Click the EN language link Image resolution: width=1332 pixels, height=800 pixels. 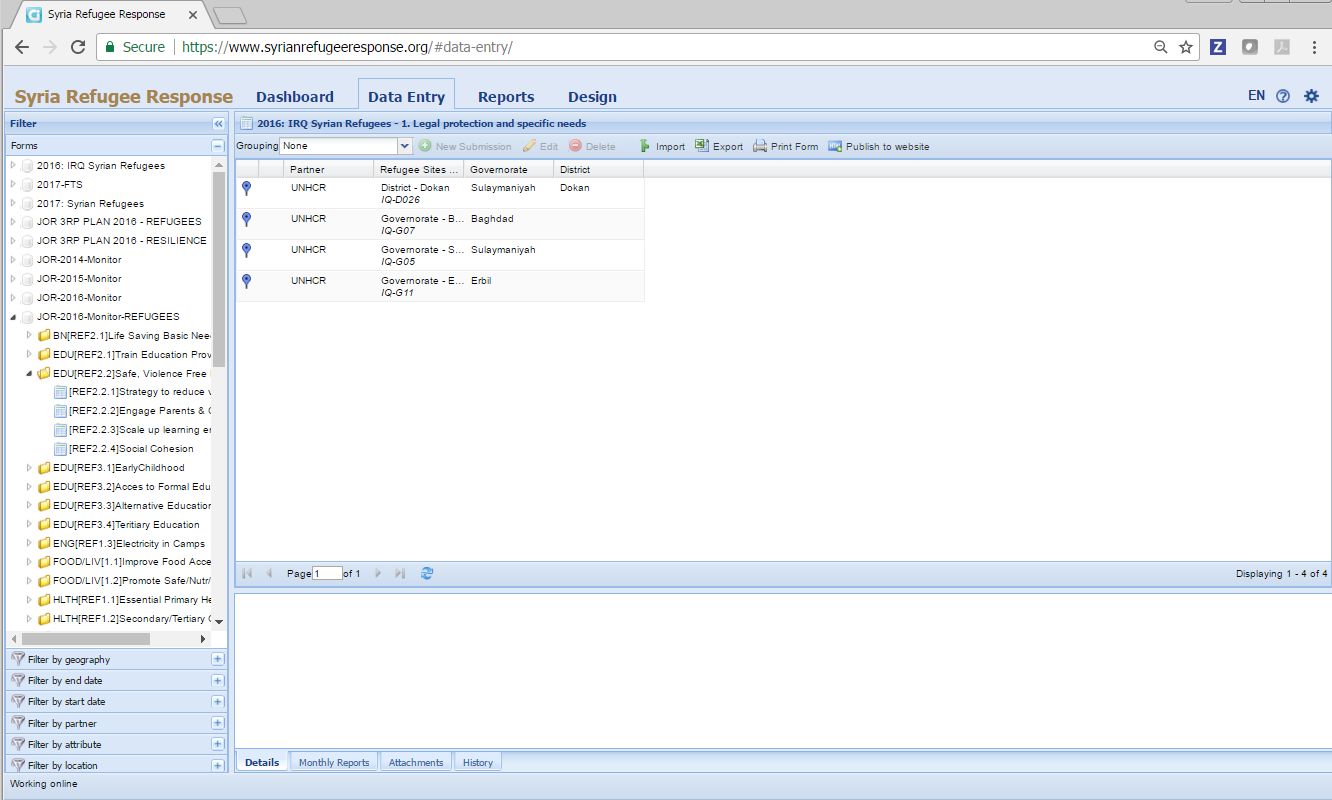tap(1256, 96)
